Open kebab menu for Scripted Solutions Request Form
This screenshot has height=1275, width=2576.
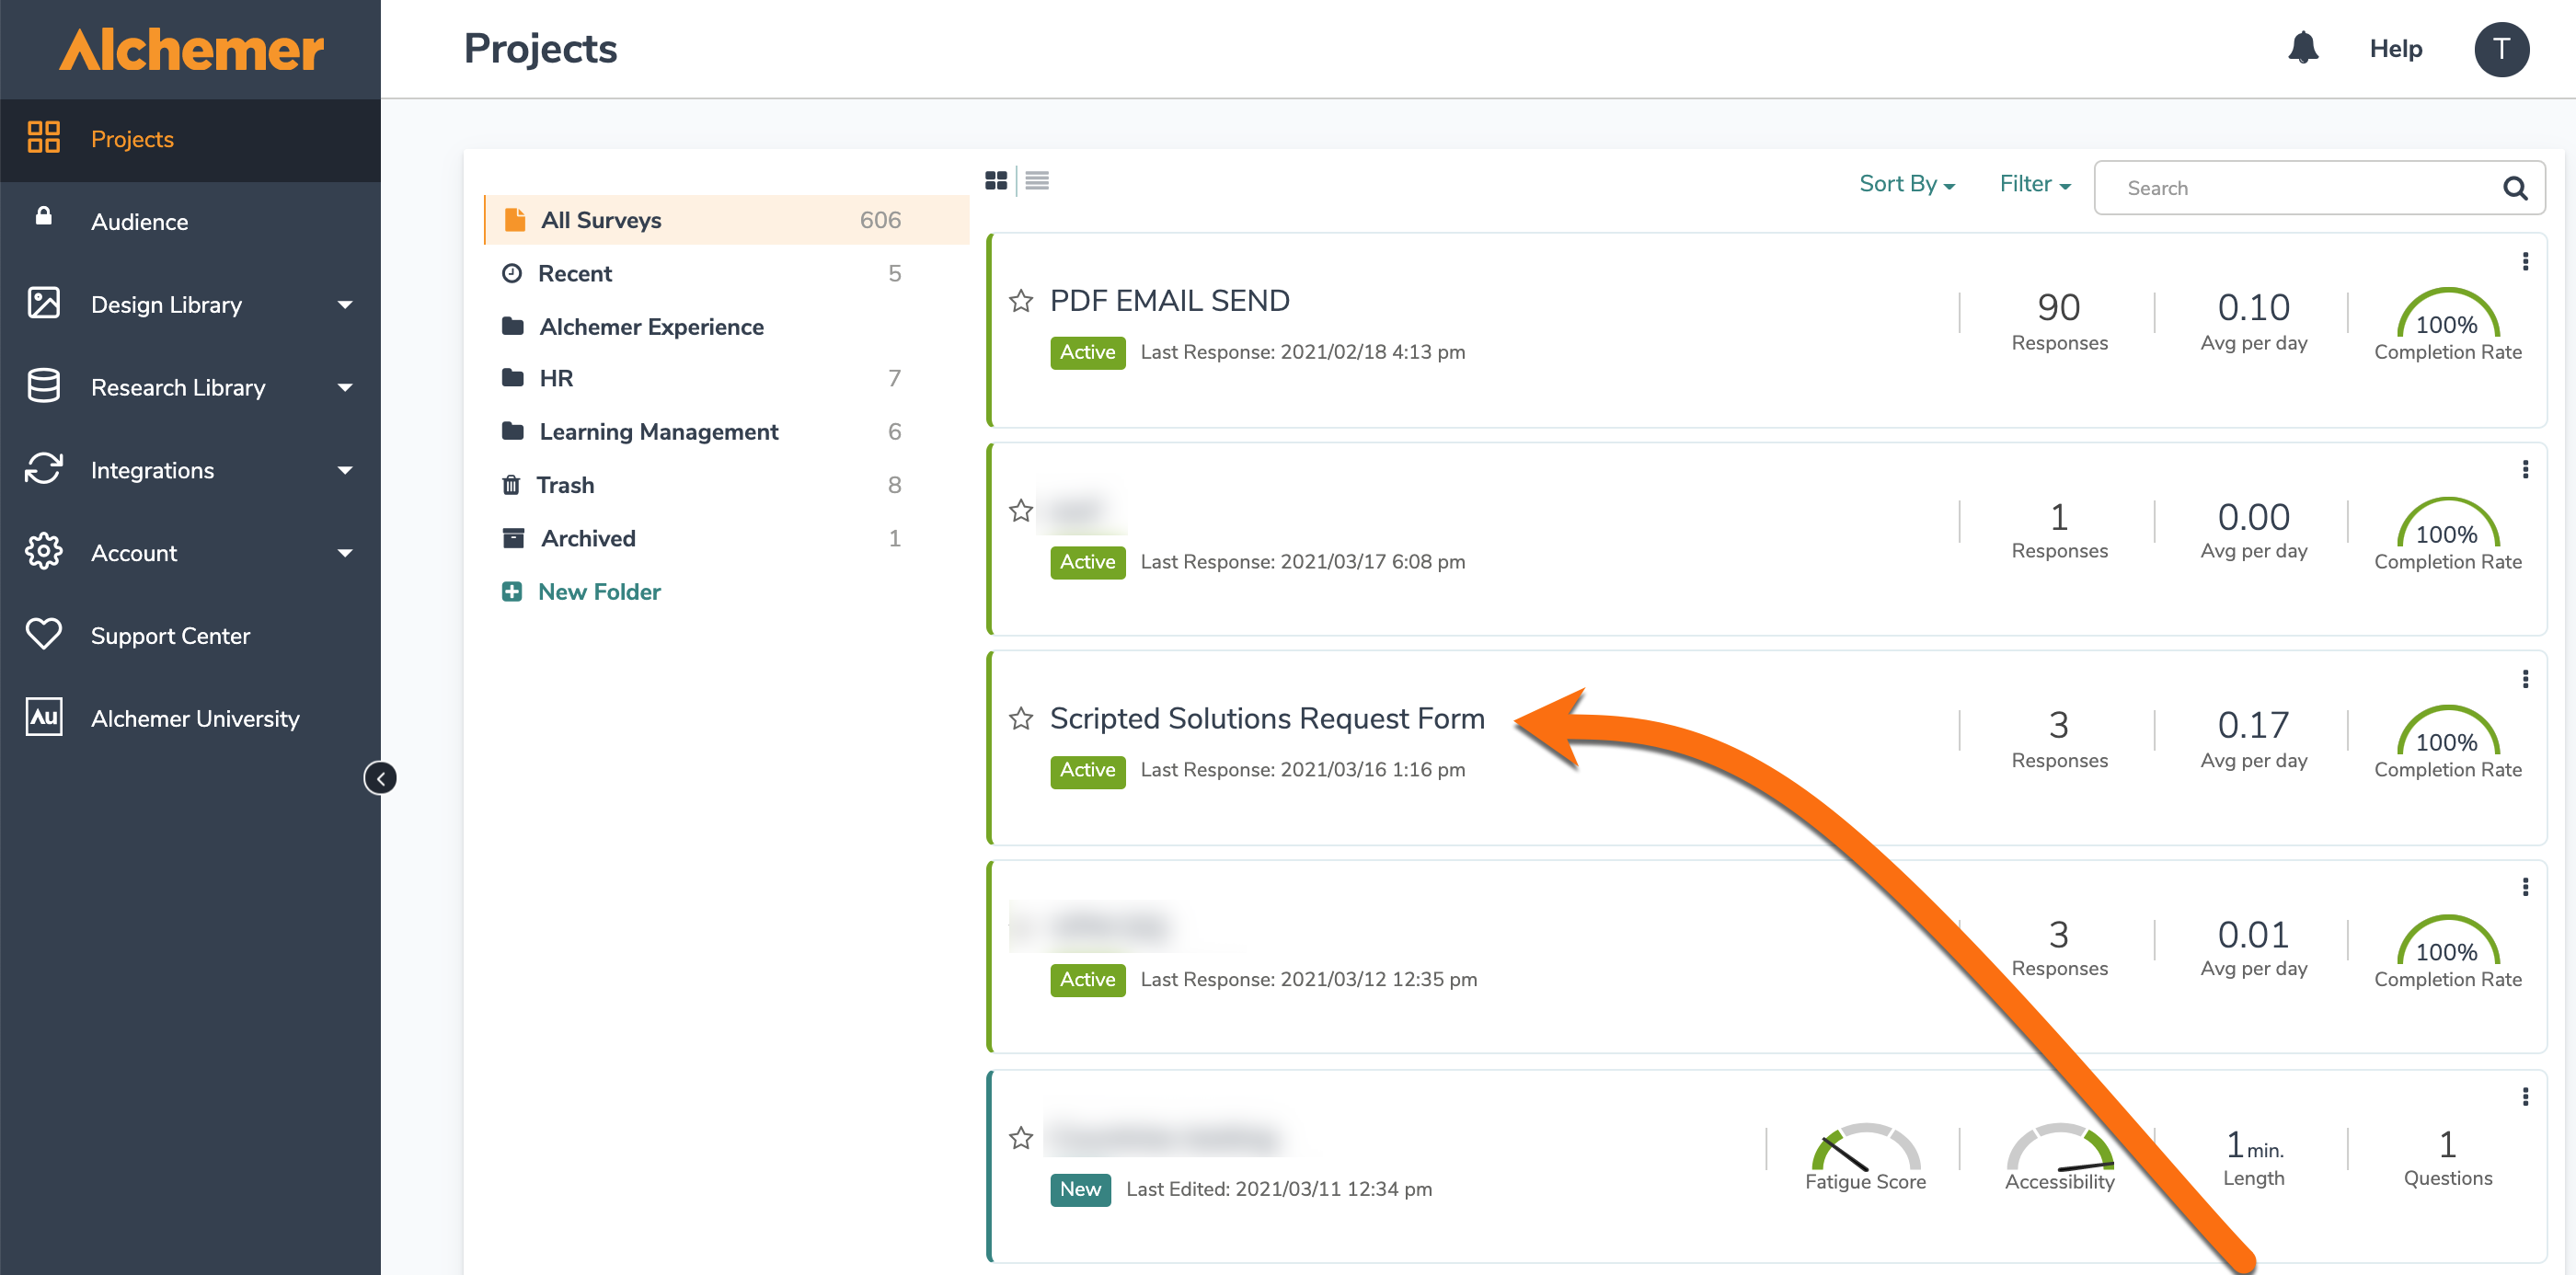2525,679
